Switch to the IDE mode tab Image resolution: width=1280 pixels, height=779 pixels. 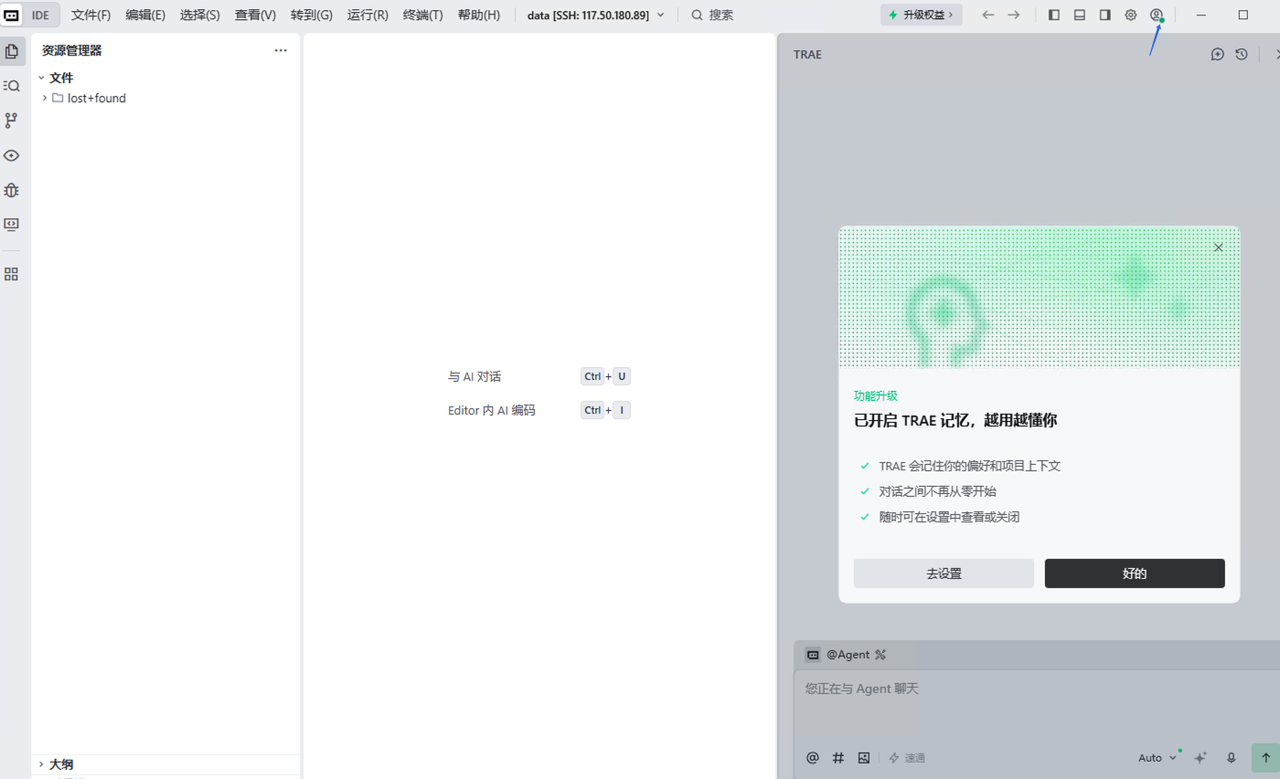pyautogui.click(x=41, y=15)
